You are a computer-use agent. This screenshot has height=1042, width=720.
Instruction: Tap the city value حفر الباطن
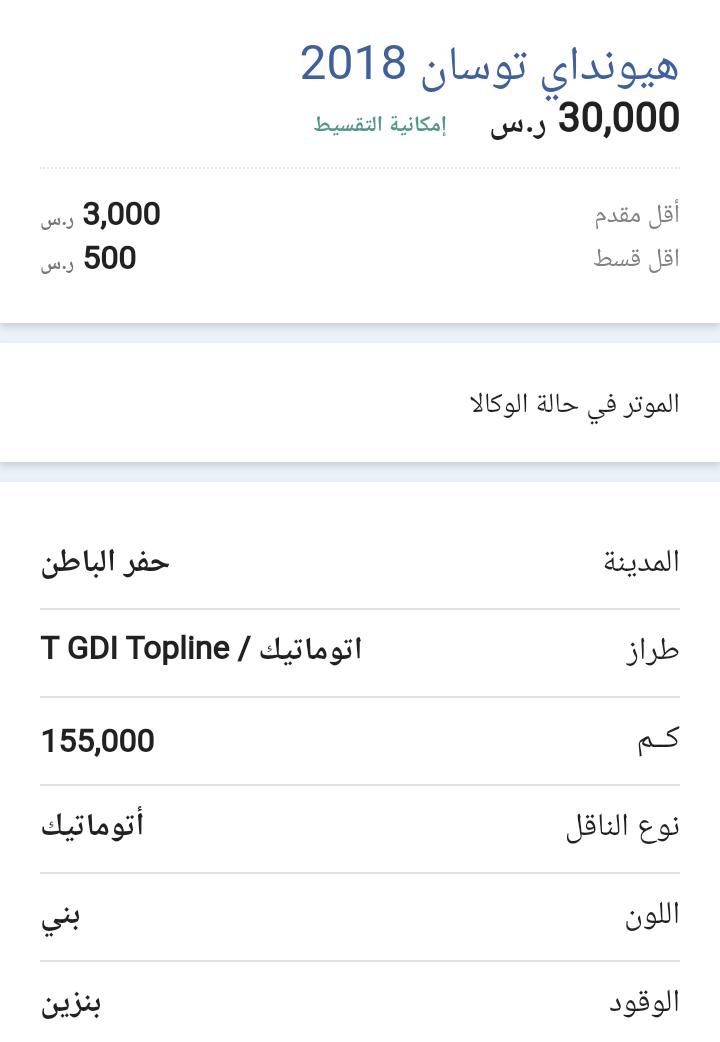pos(105,563)
